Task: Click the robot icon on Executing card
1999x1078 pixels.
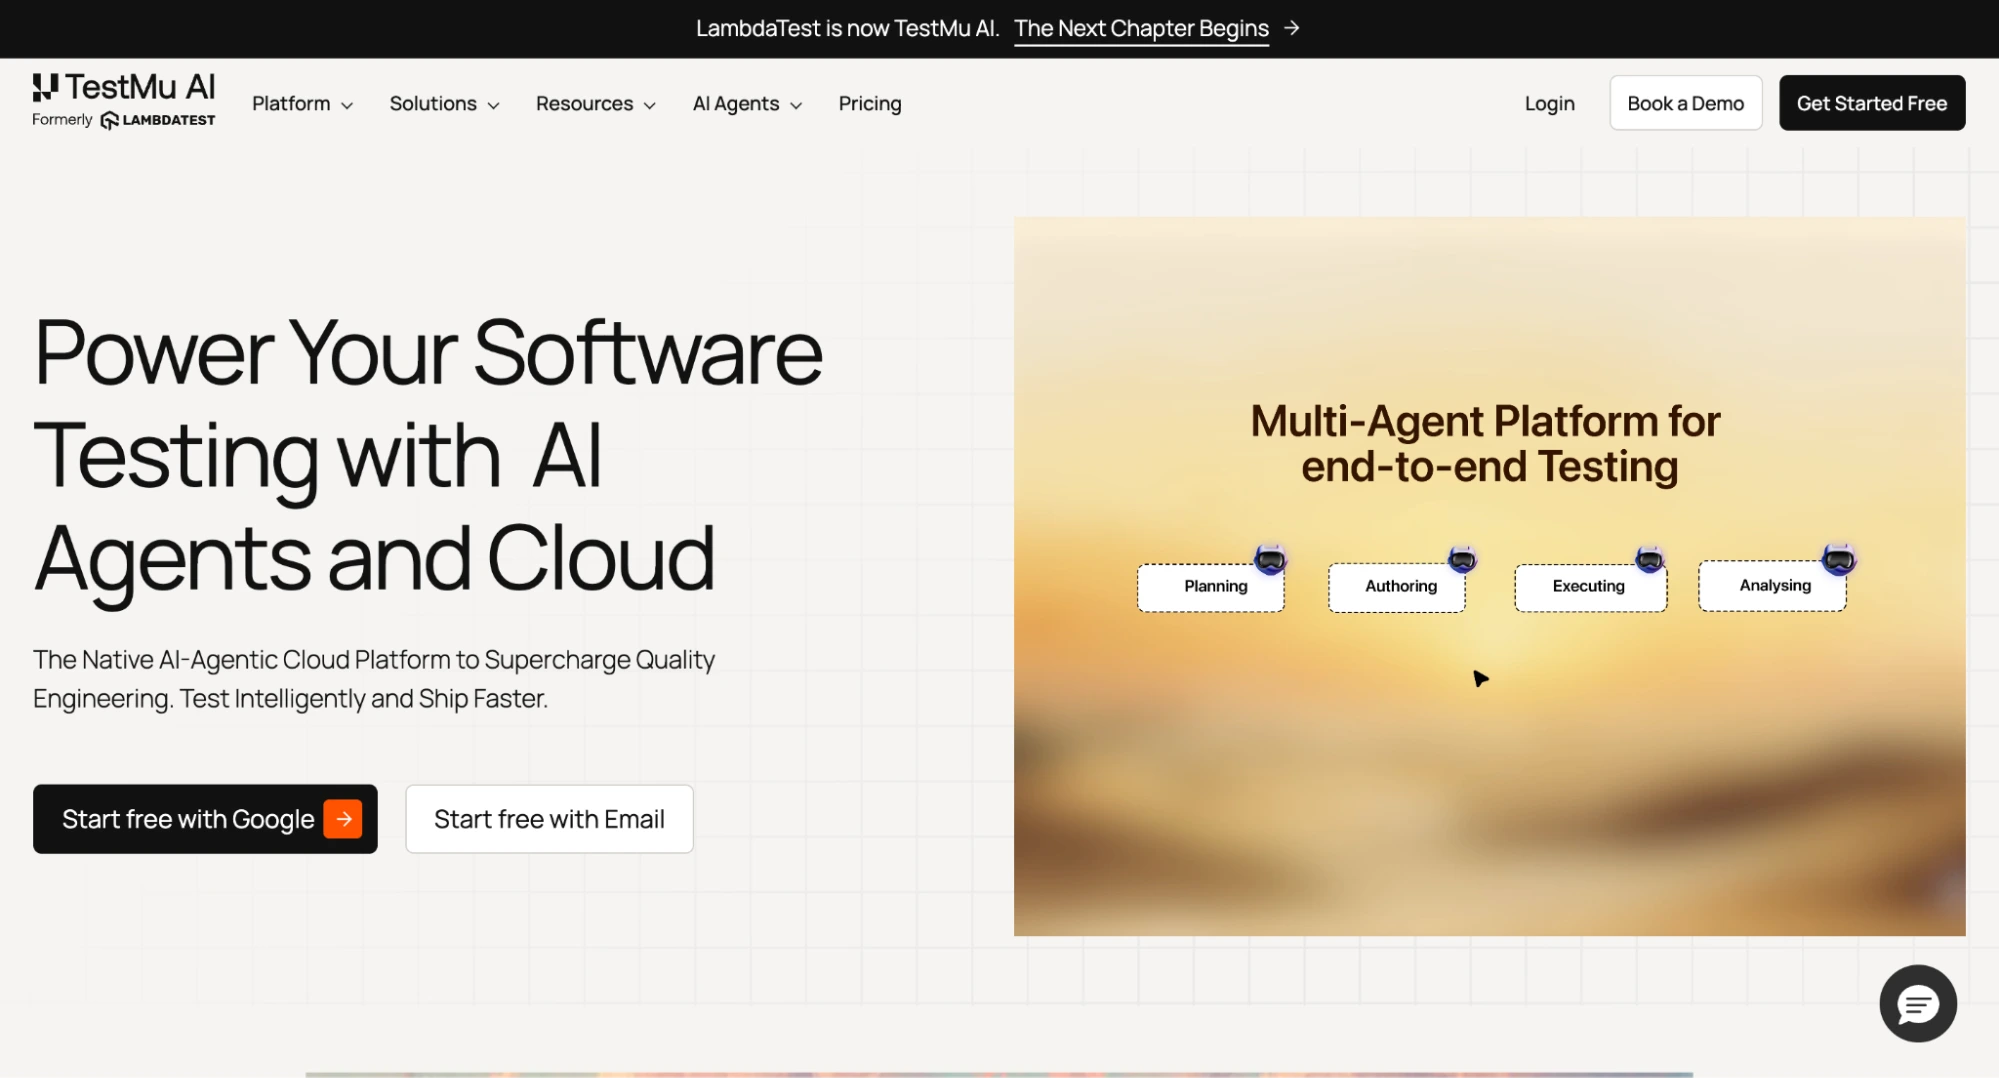Action: 1649,559
